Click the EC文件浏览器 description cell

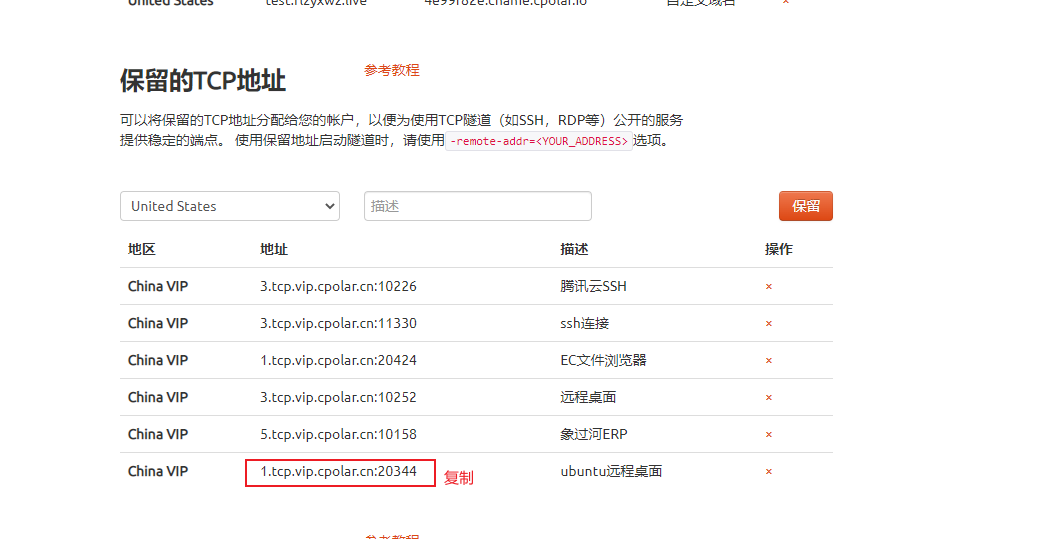pos(603,360)
